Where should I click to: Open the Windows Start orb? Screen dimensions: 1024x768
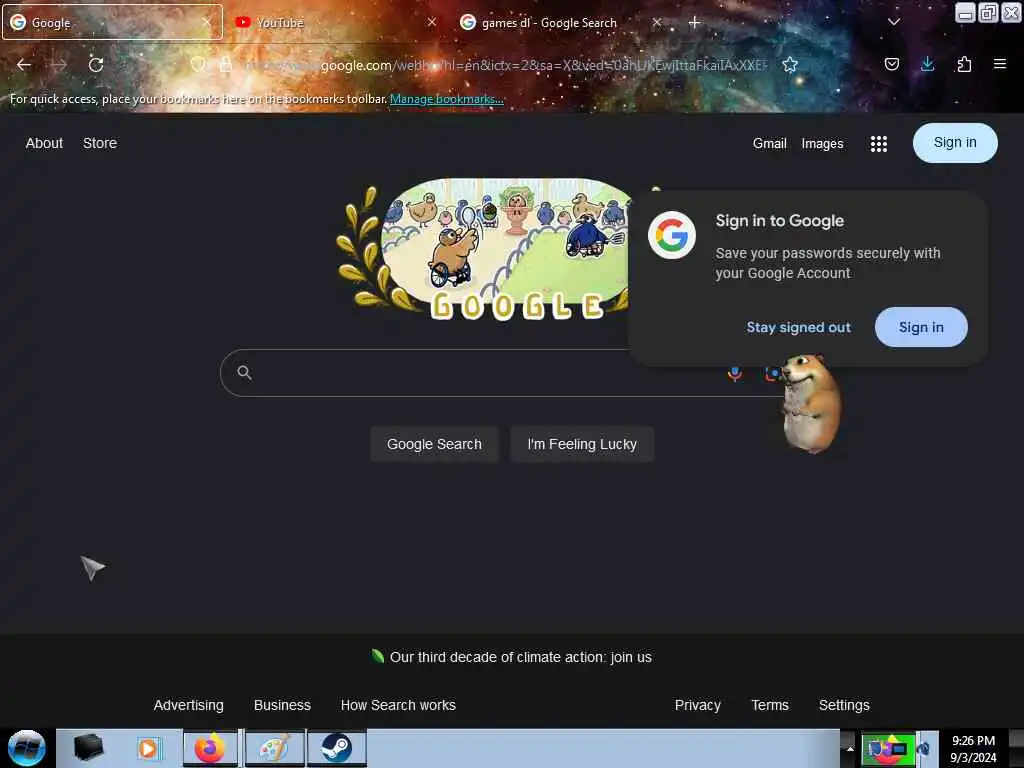27,748
